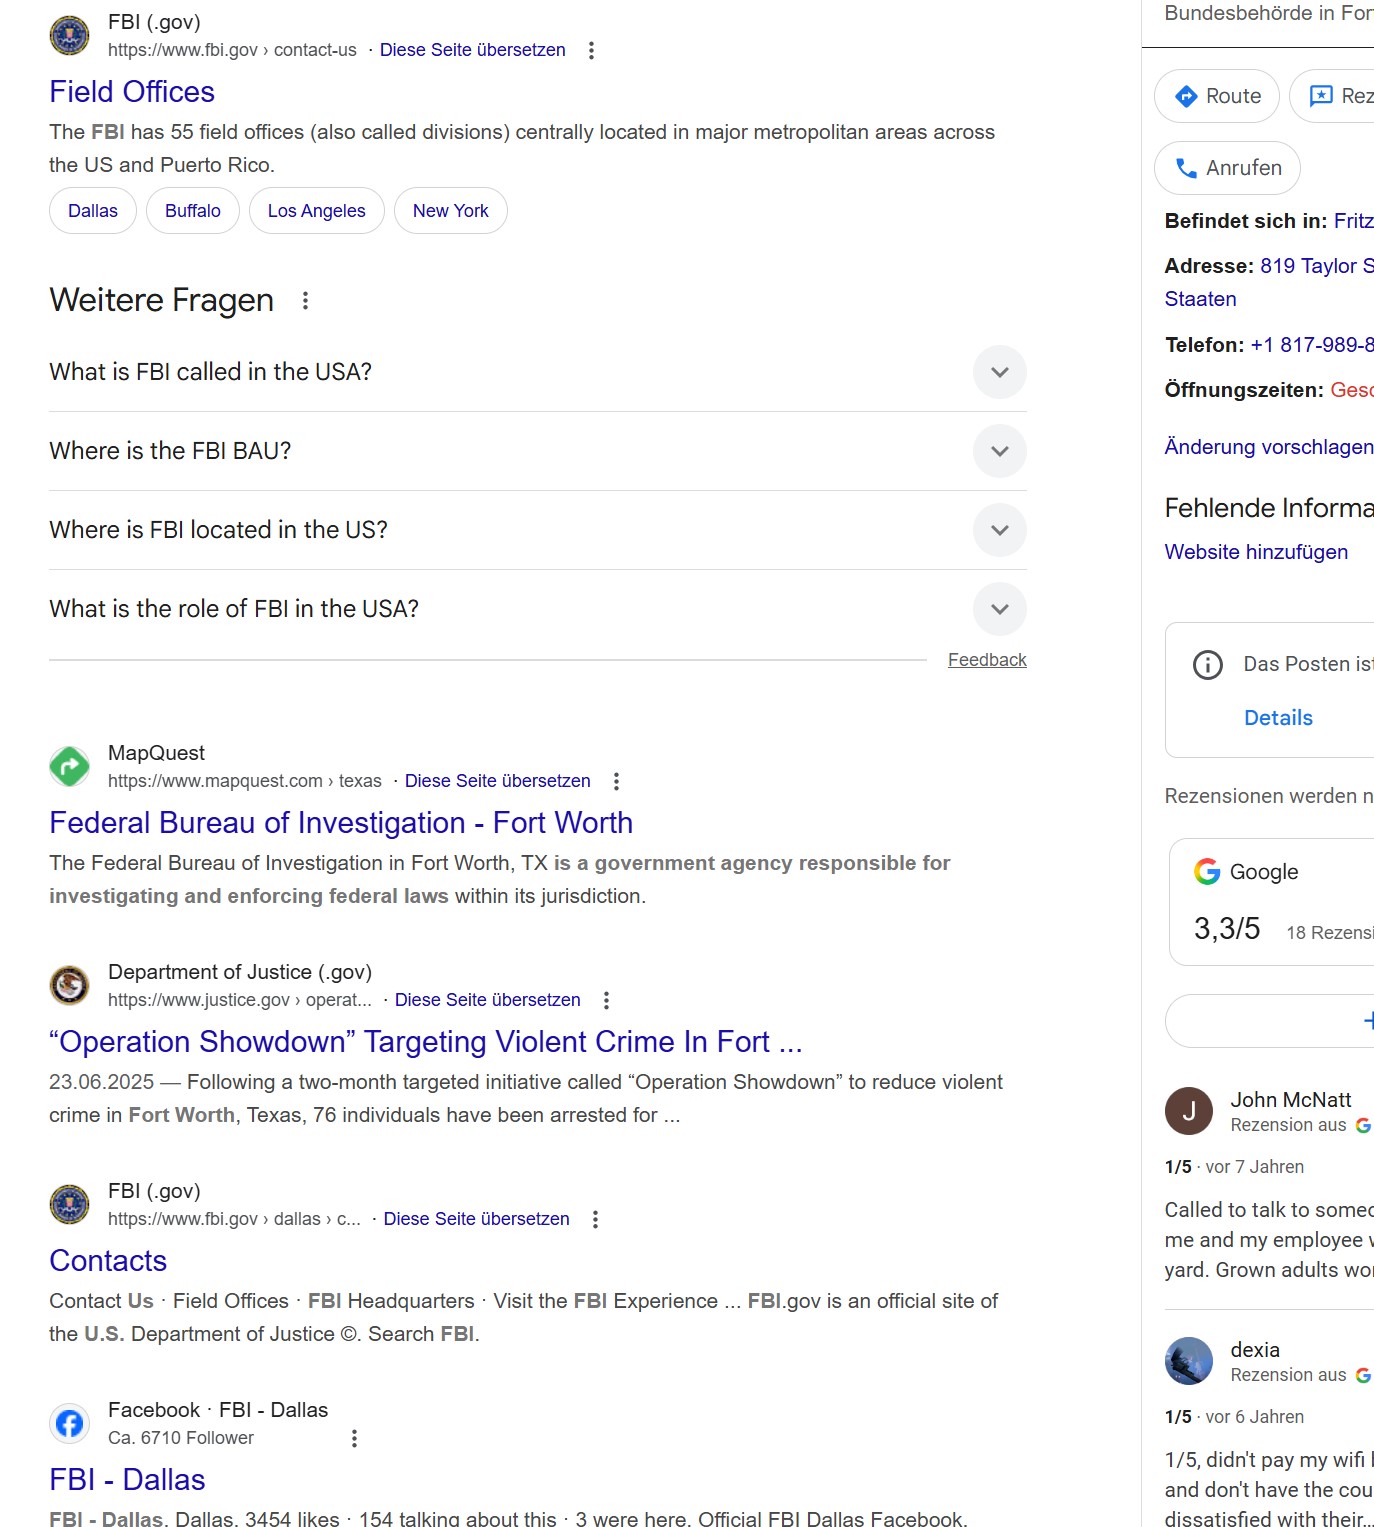Expand "What is the role of FBI in the USA?"
1374x1527 pixels.
click(538, 609)
